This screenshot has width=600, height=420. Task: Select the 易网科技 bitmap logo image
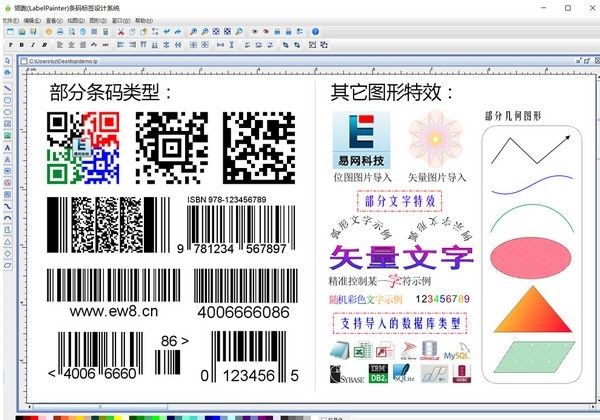pos(361,140)
